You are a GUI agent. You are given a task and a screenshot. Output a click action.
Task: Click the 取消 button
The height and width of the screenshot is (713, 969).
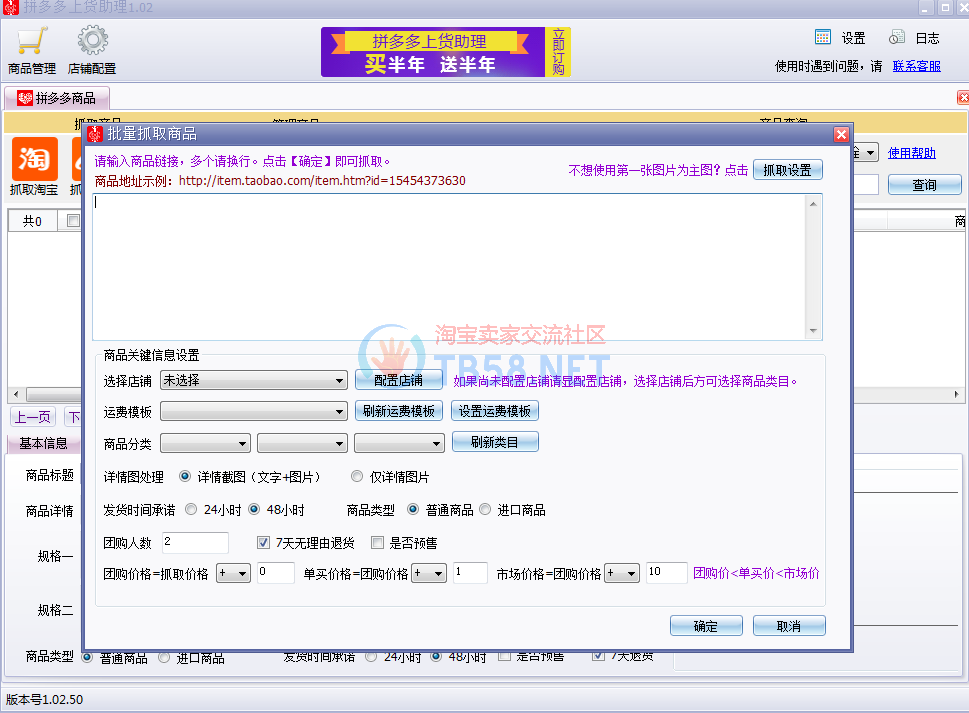tap(789, 626)
